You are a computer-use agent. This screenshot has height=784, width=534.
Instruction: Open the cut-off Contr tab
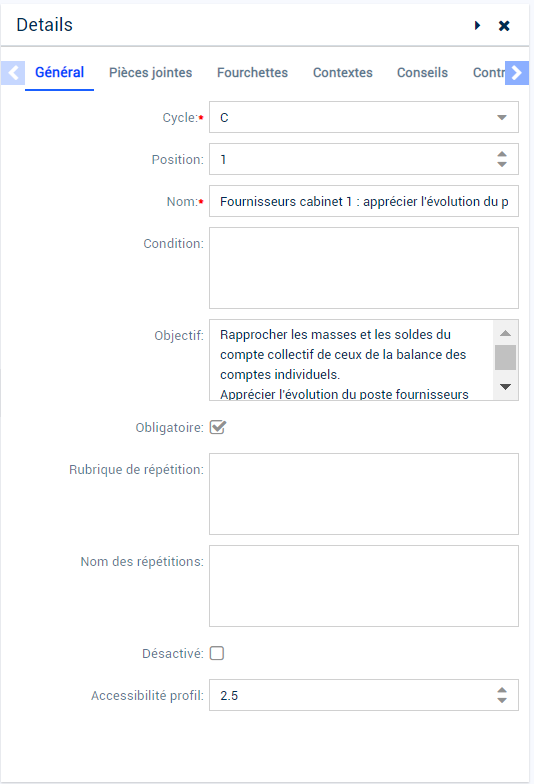[488, 72]
